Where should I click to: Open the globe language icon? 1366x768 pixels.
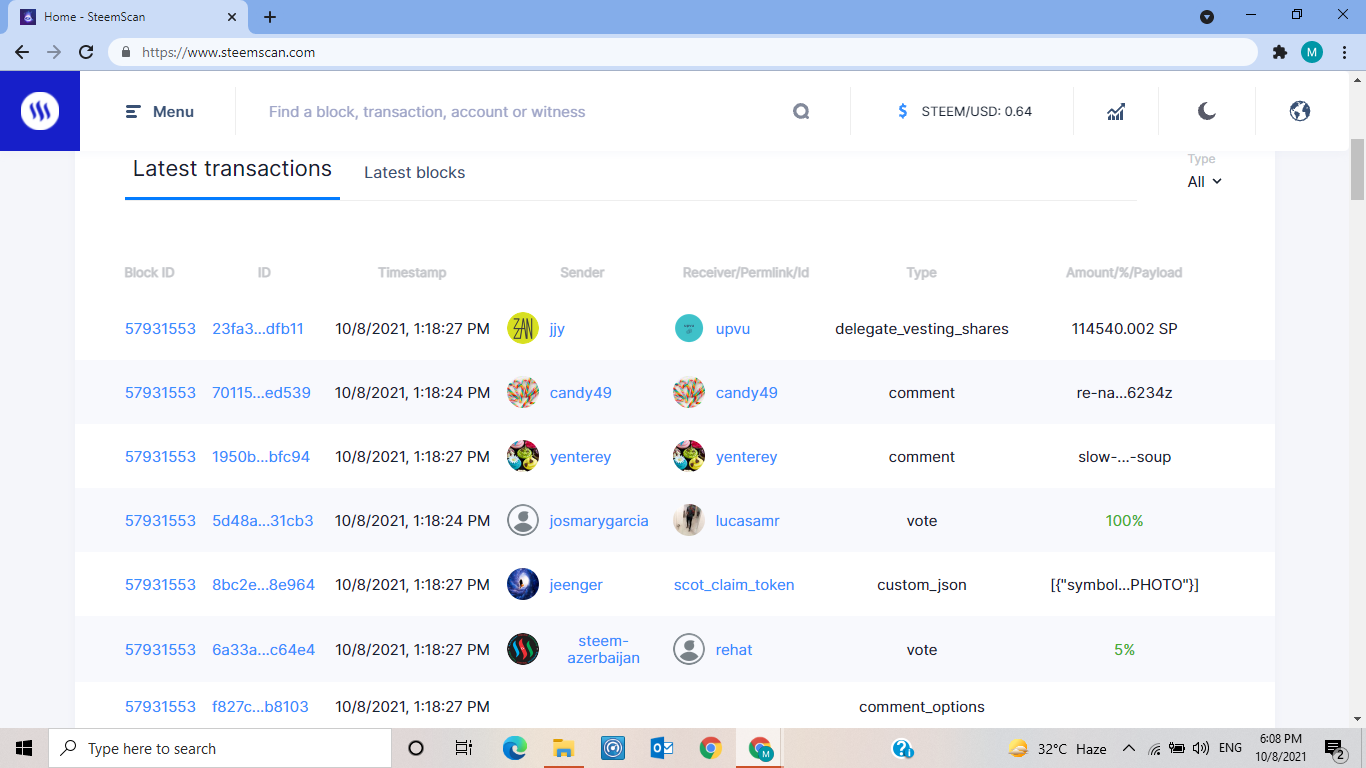1300,111
